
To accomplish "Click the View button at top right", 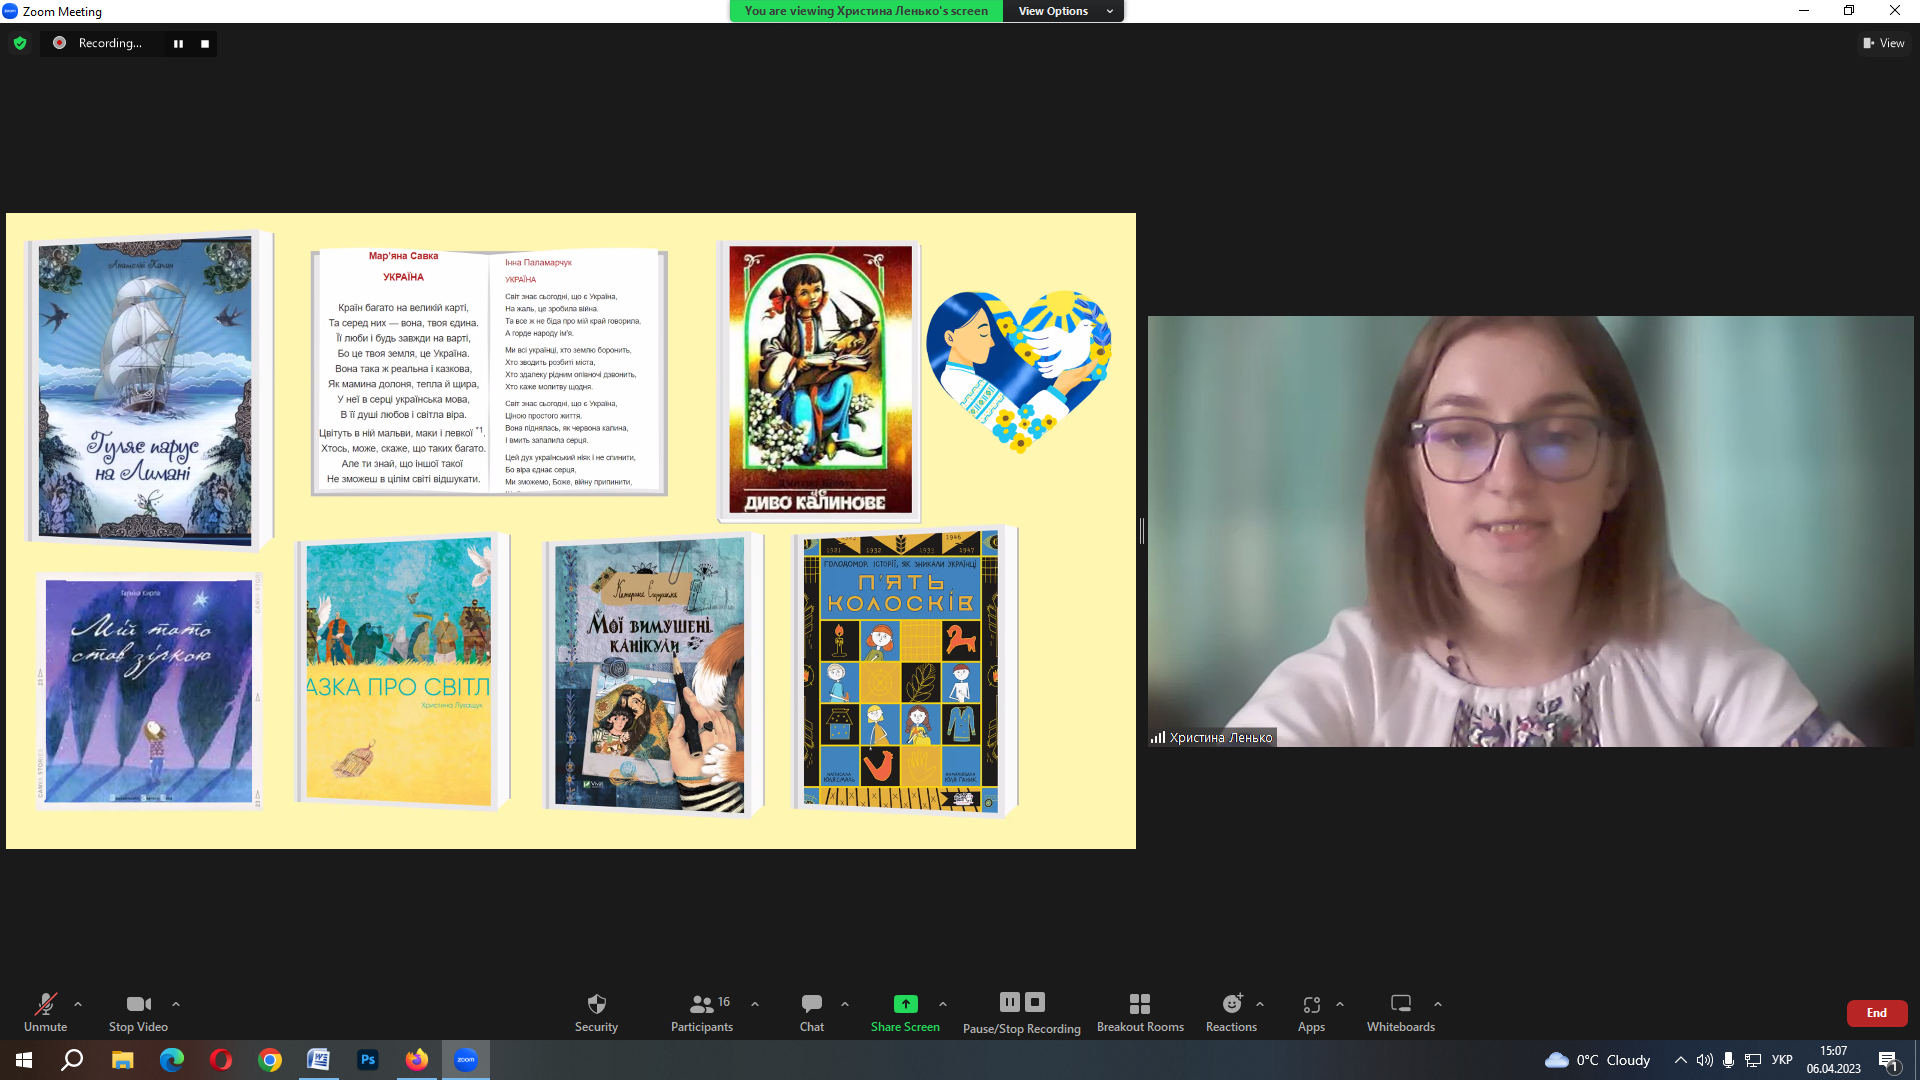I will point(1884,43).
